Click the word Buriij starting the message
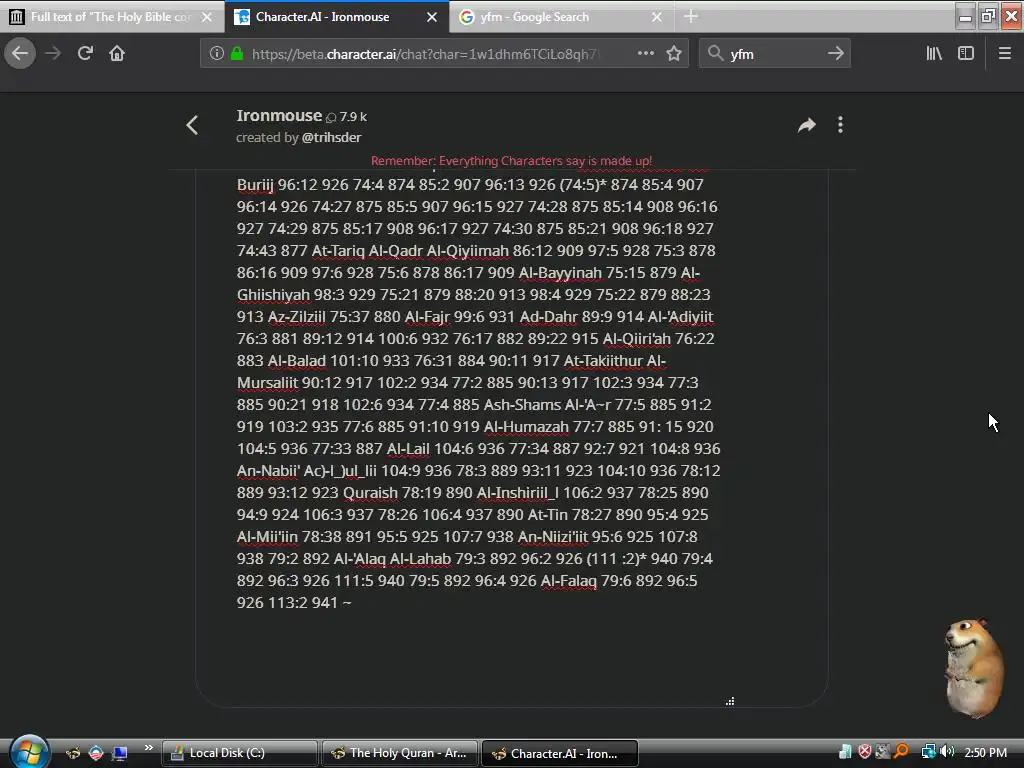 255,185
